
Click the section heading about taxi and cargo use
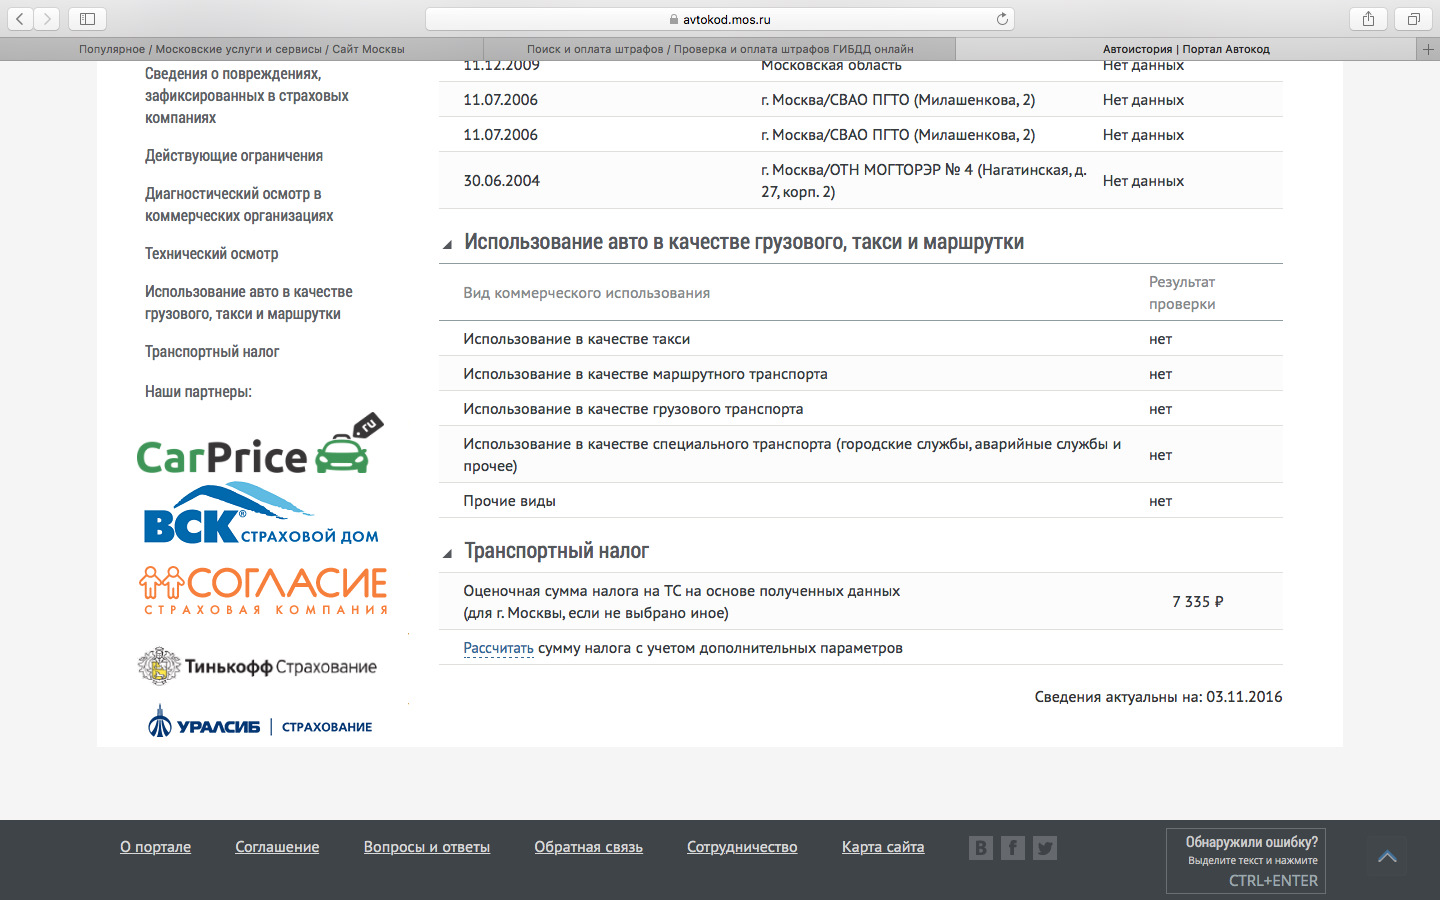point(744,242)
